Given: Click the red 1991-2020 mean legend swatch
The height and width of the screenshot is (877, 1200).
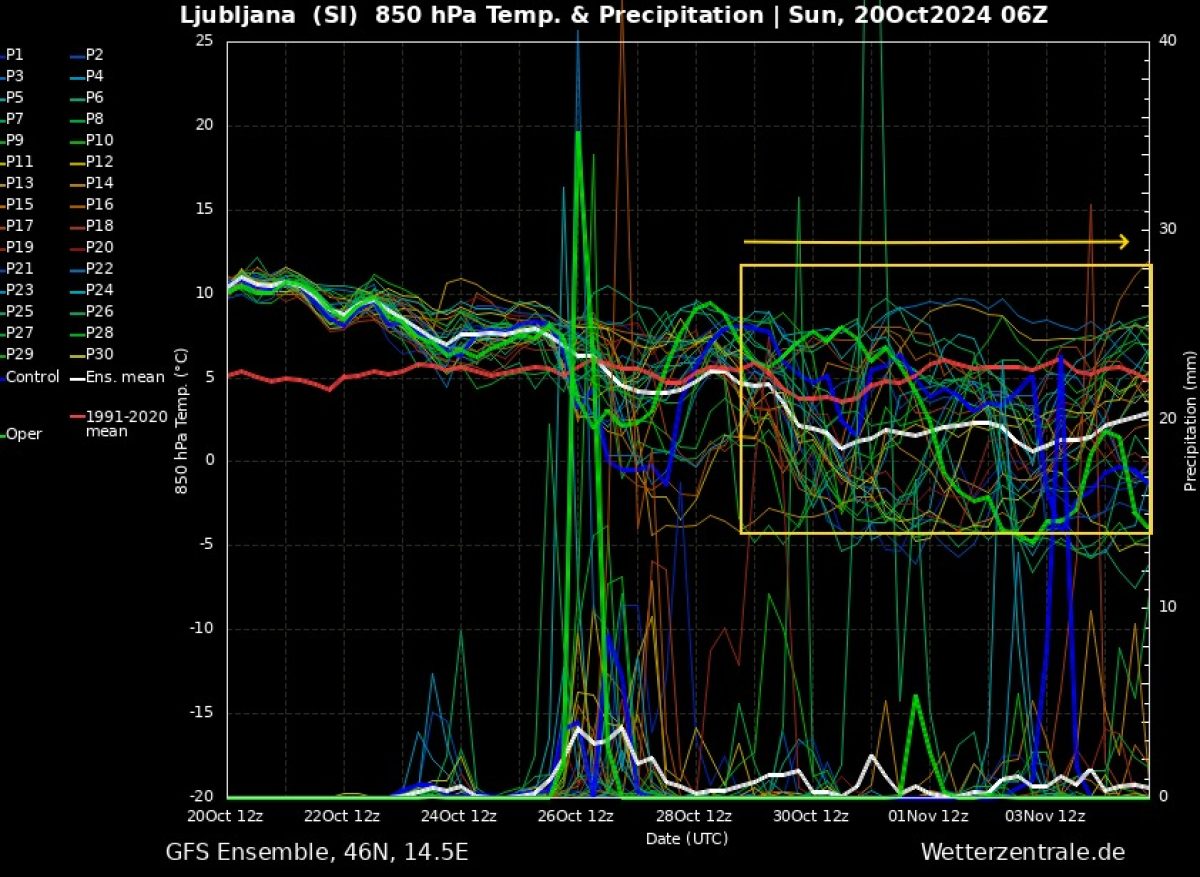Looking at the screenshot, I should tap(76, 416).
